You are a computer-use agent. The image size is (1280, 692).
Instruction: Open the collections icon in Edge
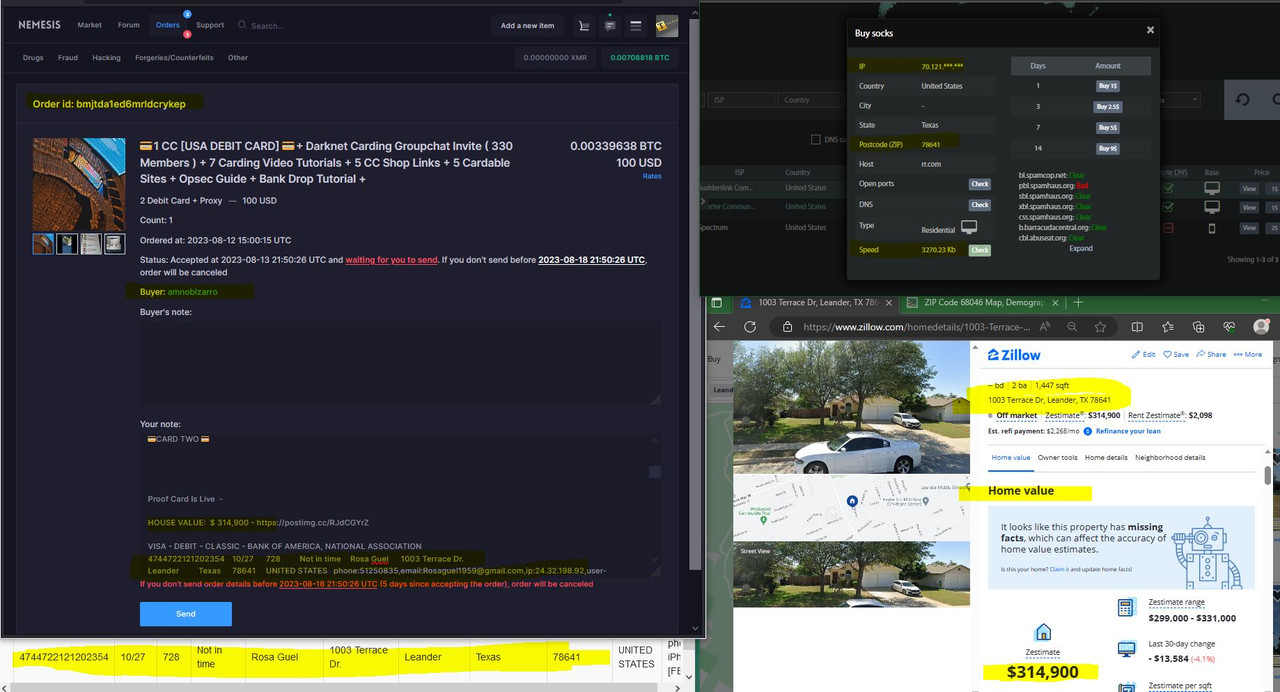tap(1199, 327)
